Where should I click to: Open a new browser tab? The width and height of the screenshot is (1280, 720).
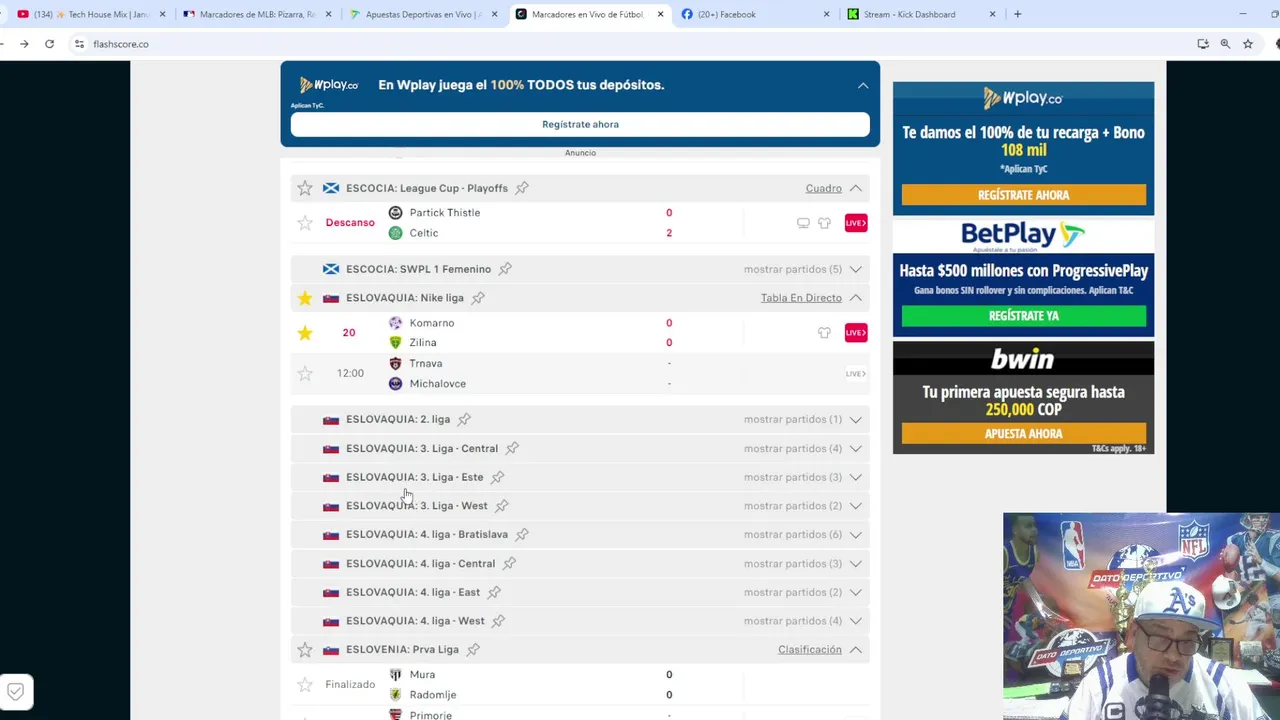1018,14
